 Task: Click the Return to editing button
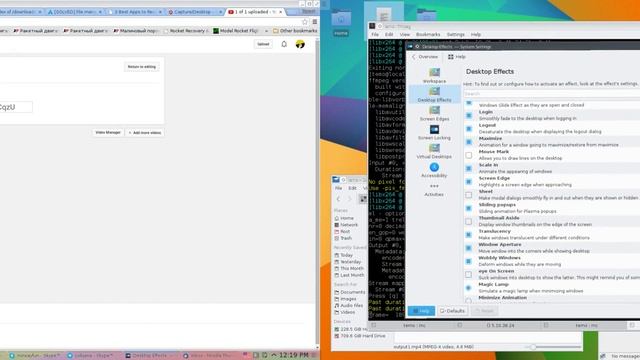142,67
